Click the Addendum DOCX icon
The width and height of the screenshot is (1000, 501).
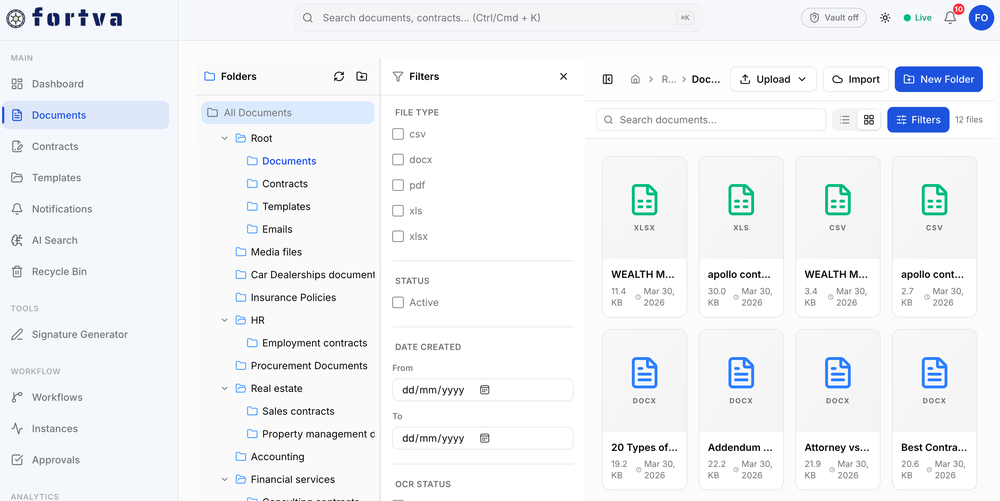coord(741,373)
